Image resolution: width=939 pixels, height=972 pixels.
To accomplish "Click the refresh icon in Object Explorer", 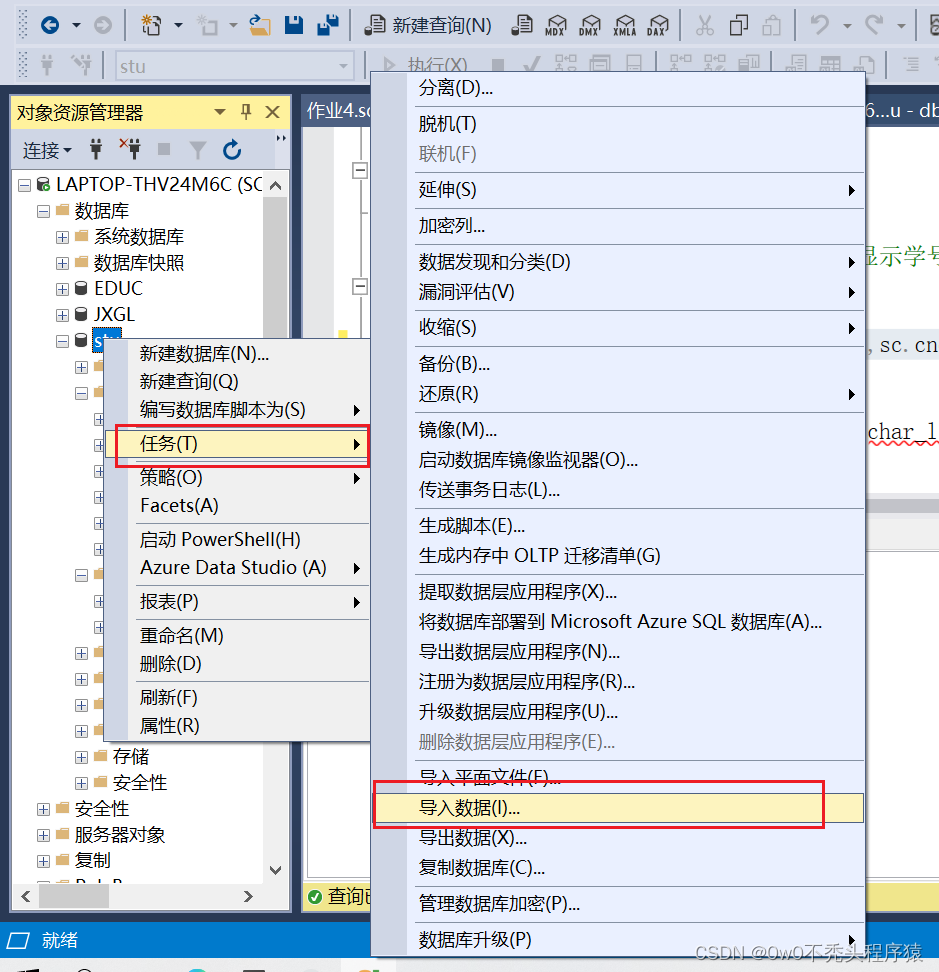I will pos(232,149).
